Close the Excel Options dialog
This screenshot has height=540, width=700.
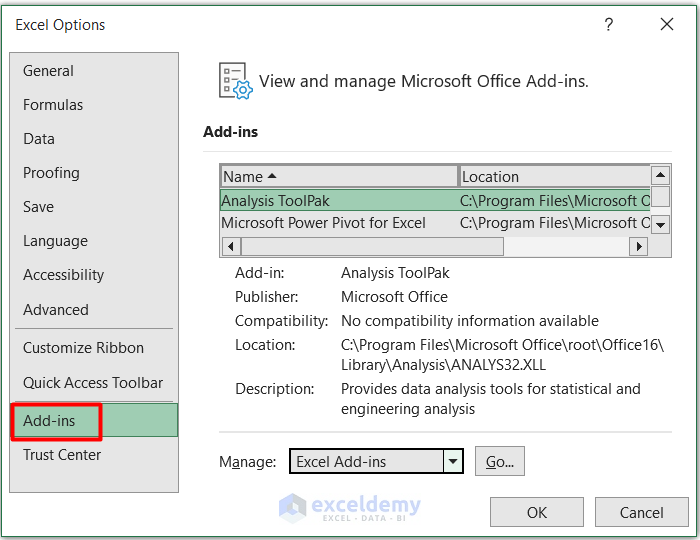coord(667,25)
